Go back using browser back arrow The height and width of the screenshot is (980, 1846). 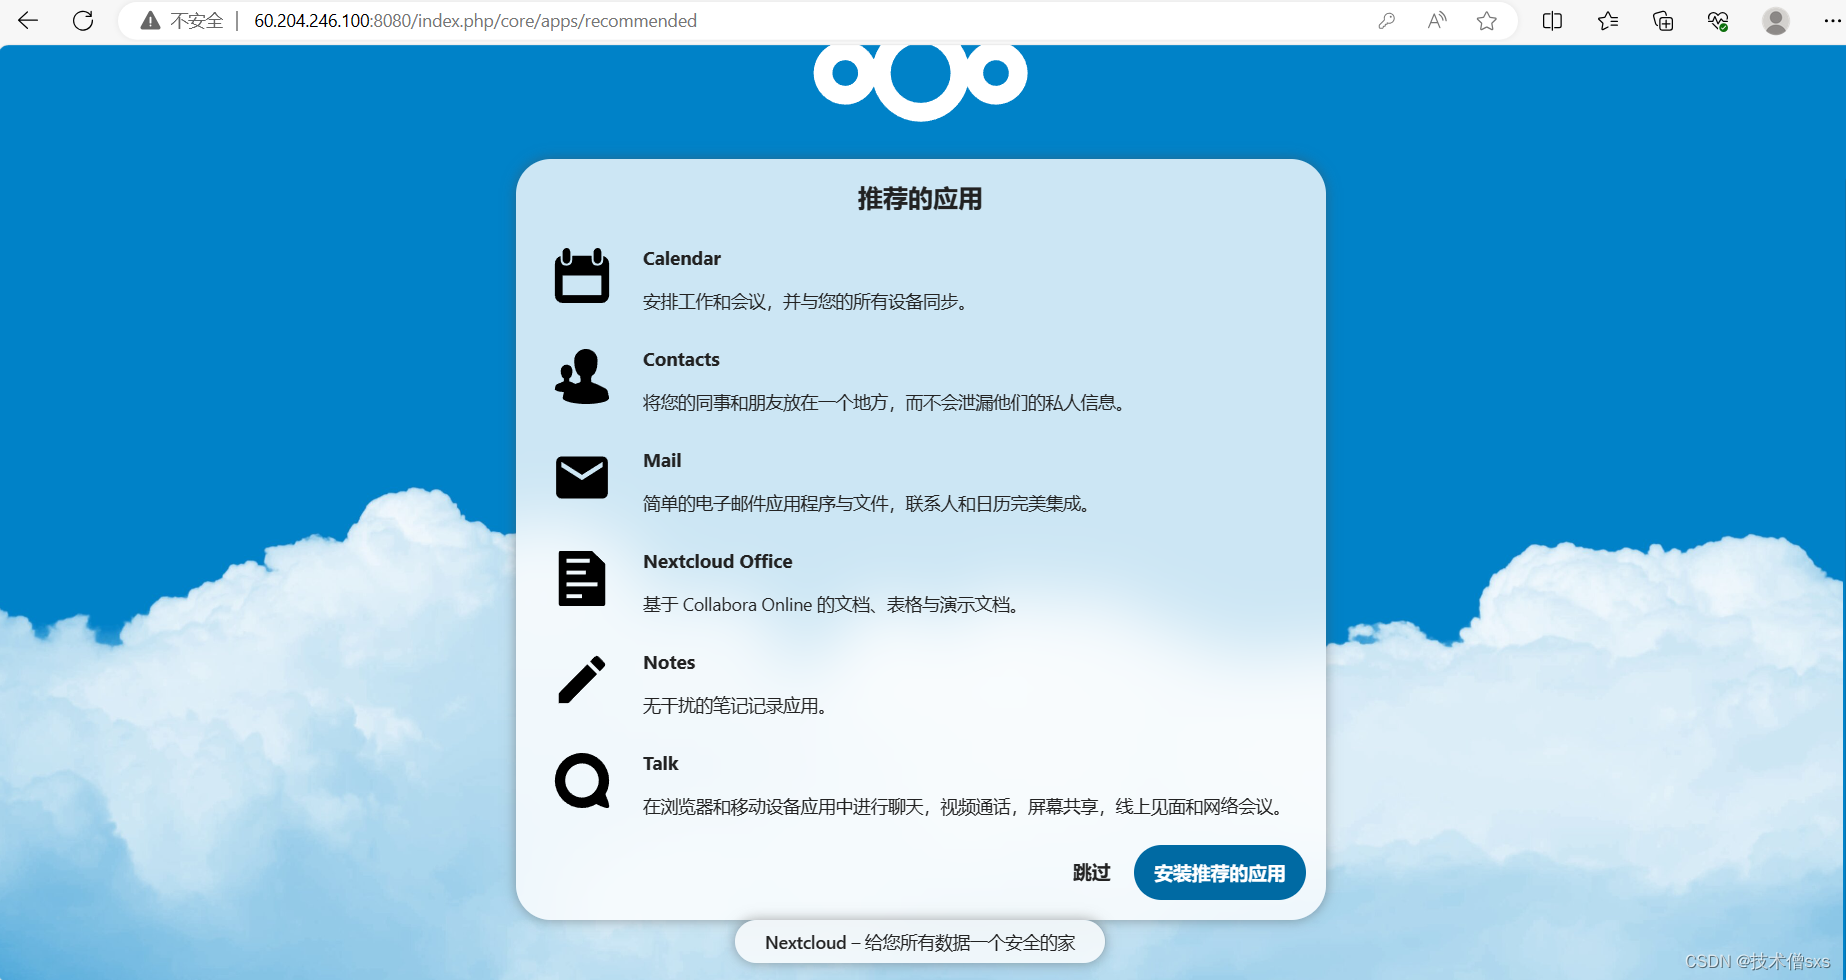[x=28, y=20]
